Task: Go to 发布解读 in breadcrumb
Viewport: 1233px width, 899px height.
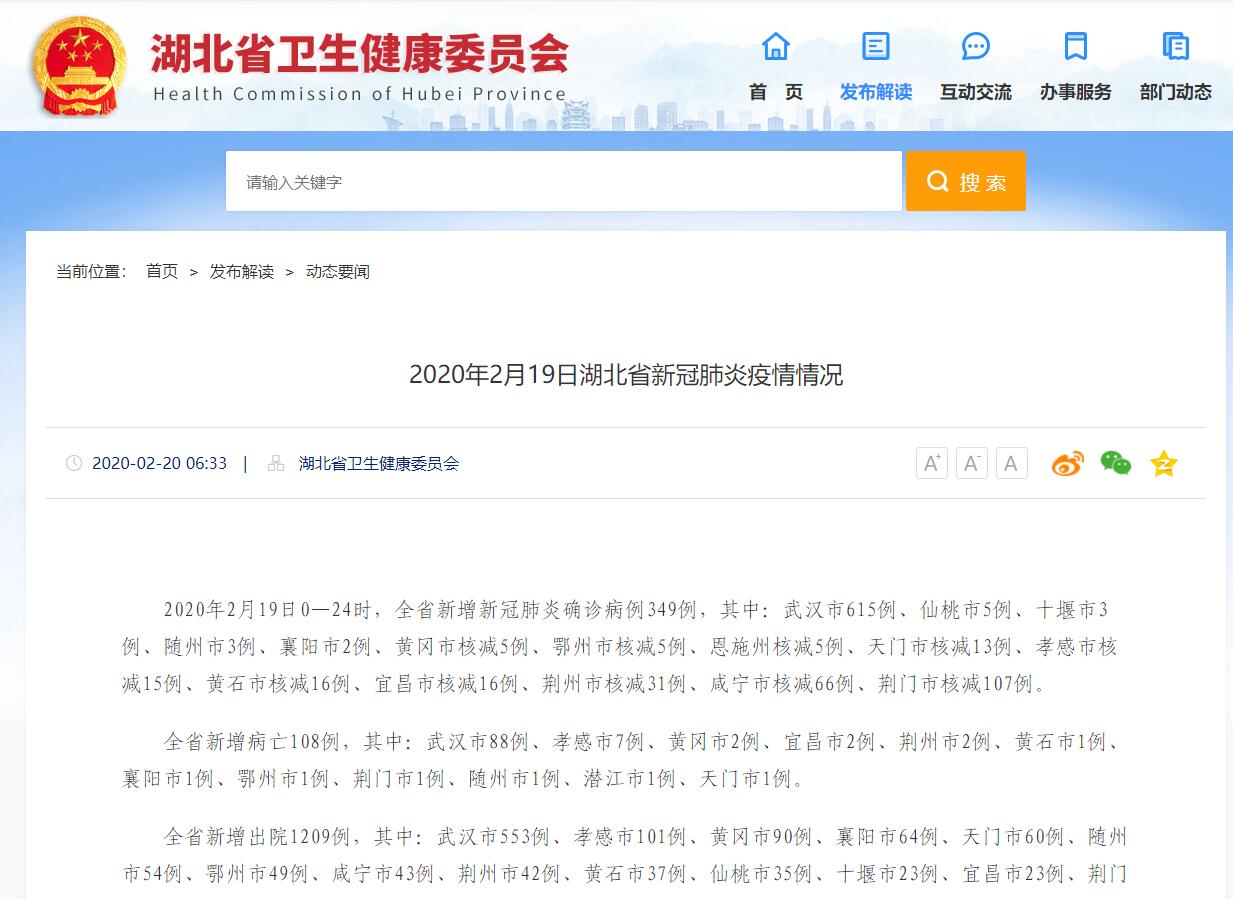Action: (x=241, y=272)
